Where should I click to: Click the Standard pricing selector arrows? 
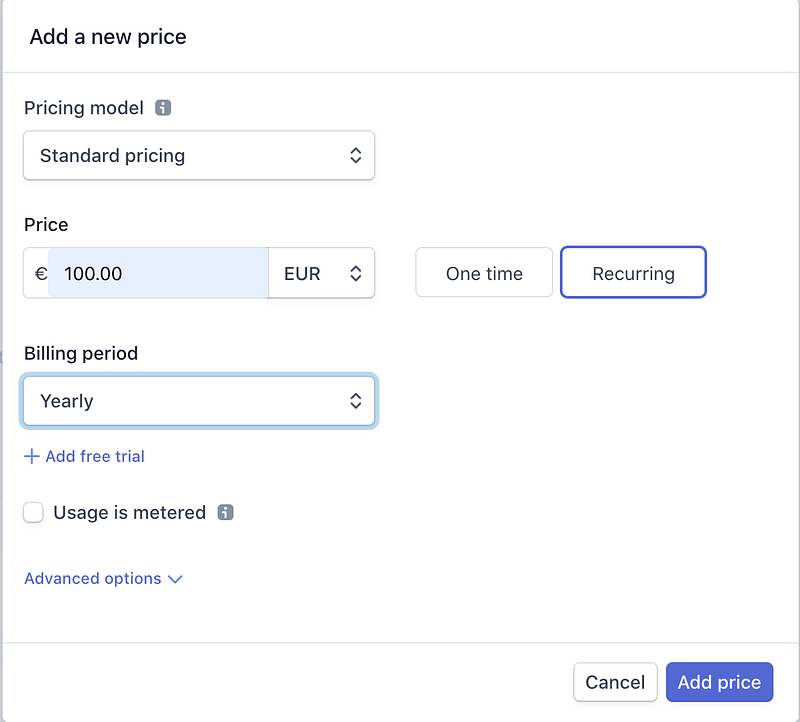pos(356,155)
